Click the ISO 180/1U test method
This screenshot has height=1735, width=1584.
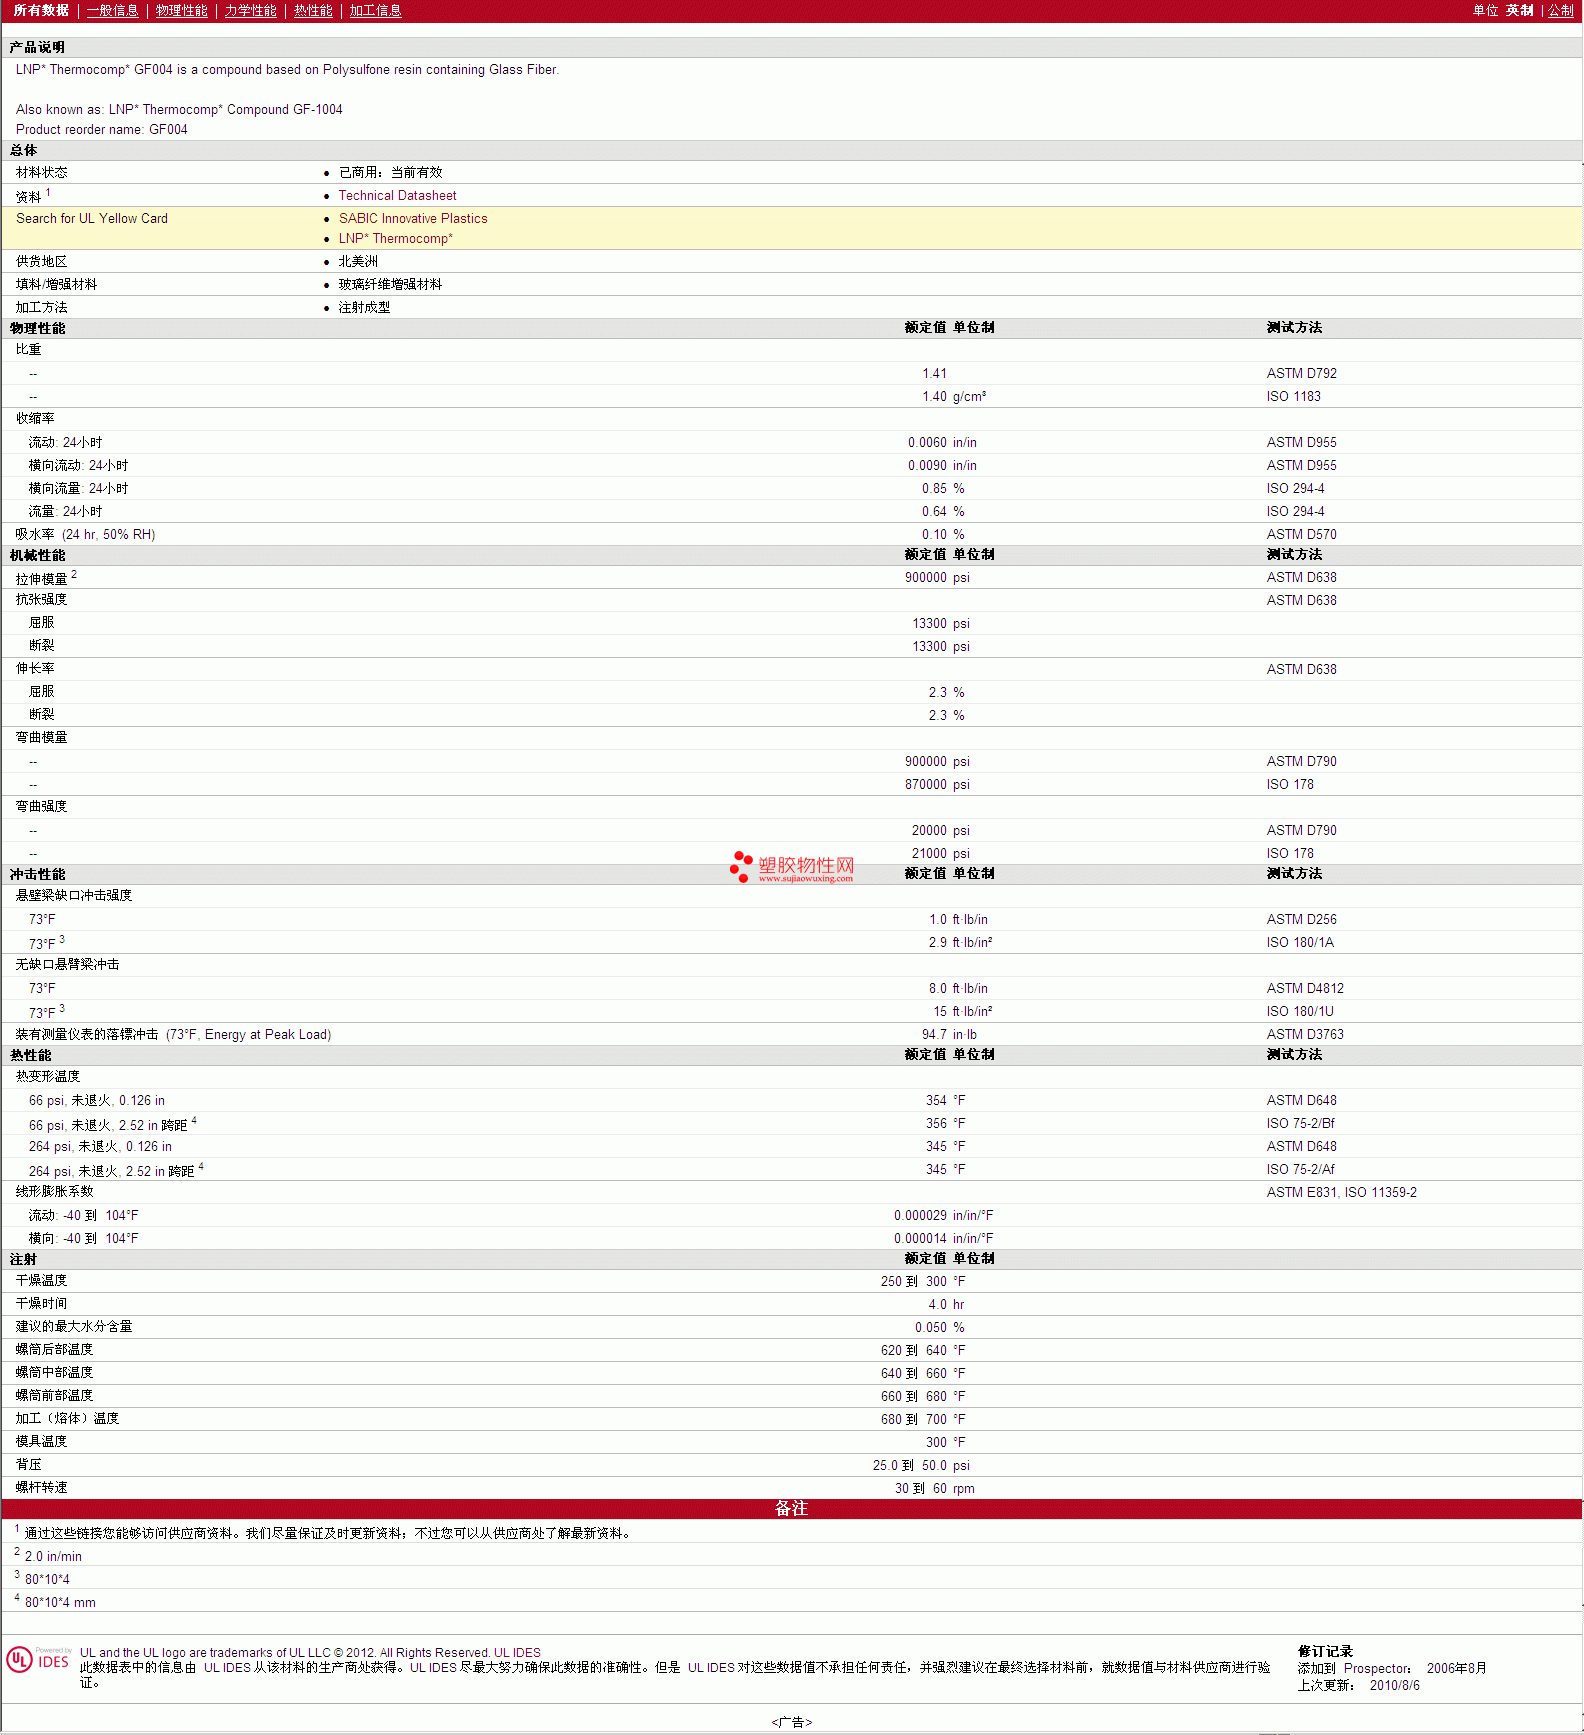(x=1300, y=1012)
